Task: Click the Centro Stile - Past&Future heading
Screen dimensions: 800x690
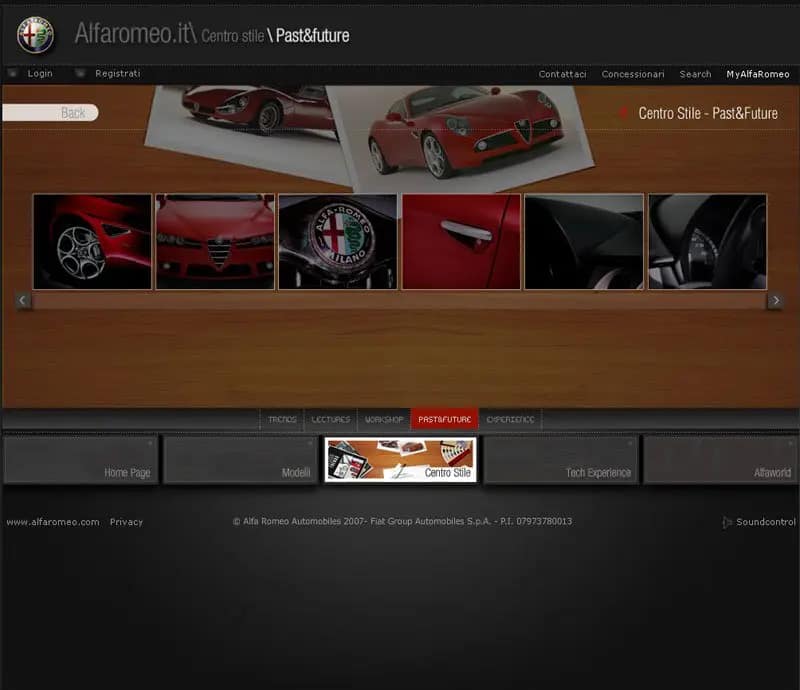Action: tap(708, 113)
